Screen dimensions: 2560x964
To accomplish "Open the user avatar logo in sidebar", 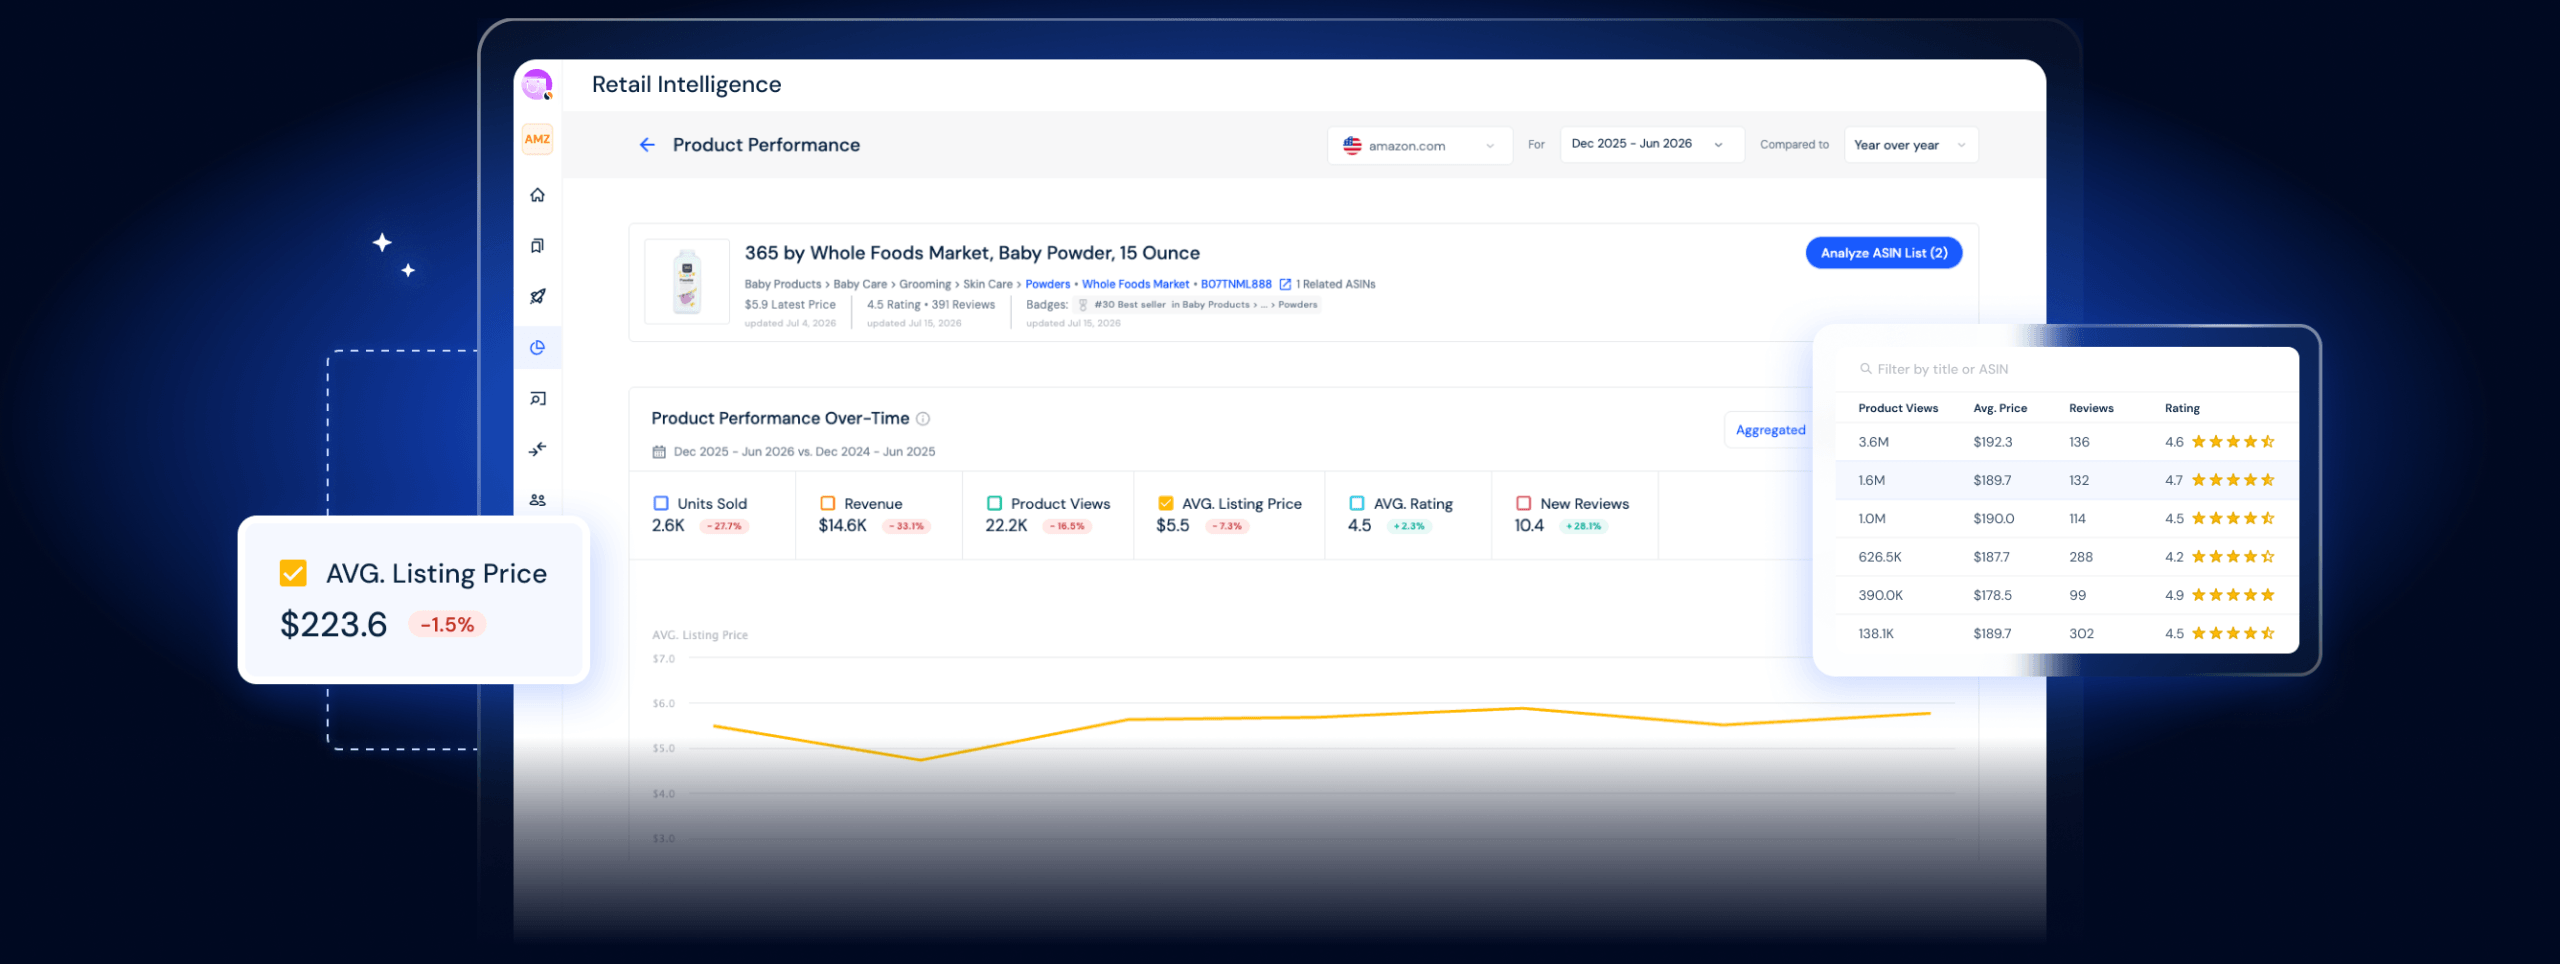I will [537, 85].
